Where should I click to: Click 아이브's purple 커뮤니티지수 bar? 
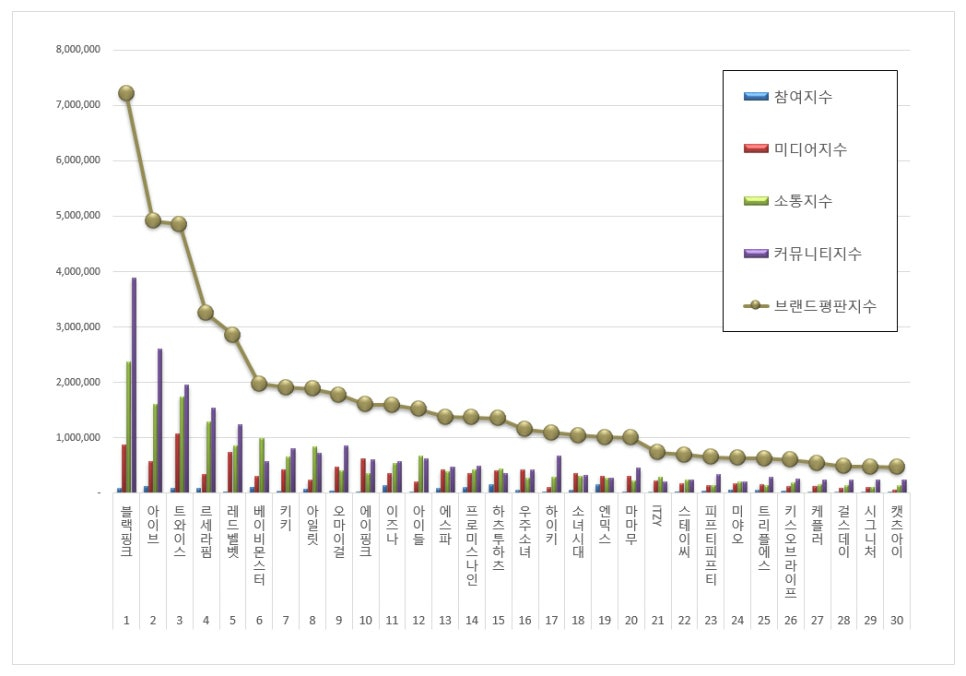160,420
